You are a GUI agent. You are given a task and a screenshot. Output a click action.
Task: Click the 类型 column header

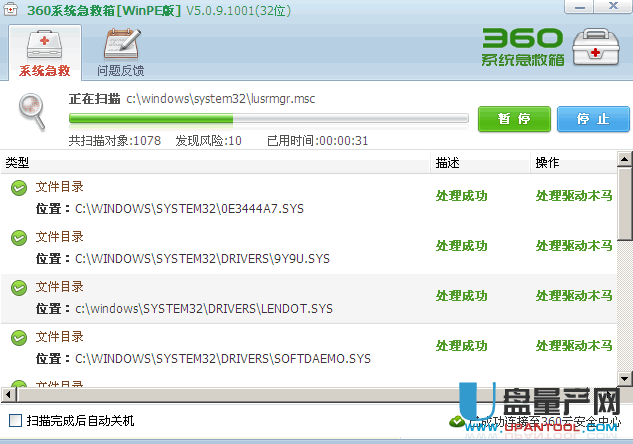(215, 163)
